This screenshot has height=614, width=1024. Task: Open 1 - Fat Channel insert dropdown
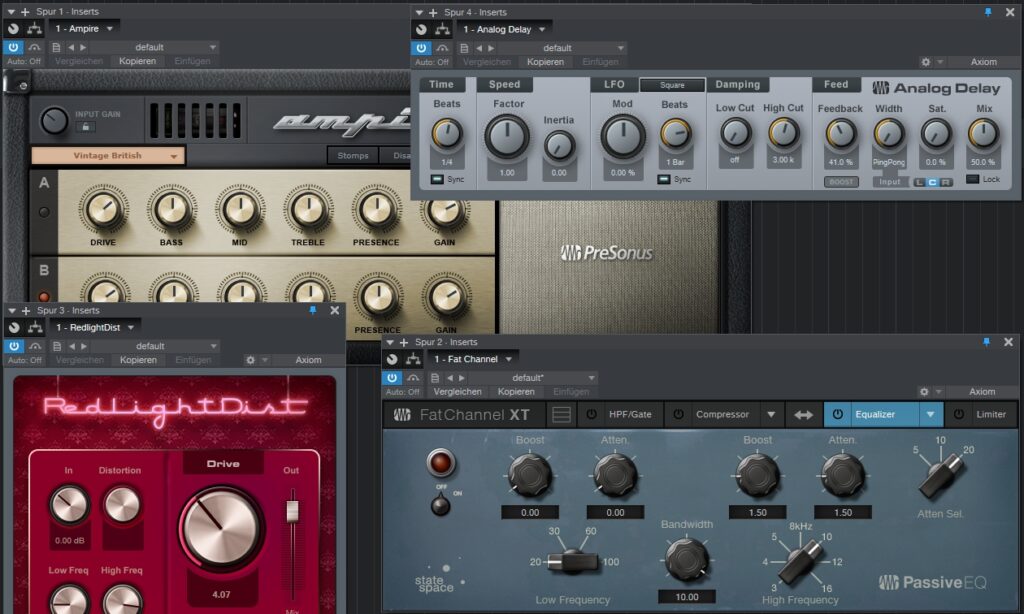pyautogui.click(x=508, y=359)
